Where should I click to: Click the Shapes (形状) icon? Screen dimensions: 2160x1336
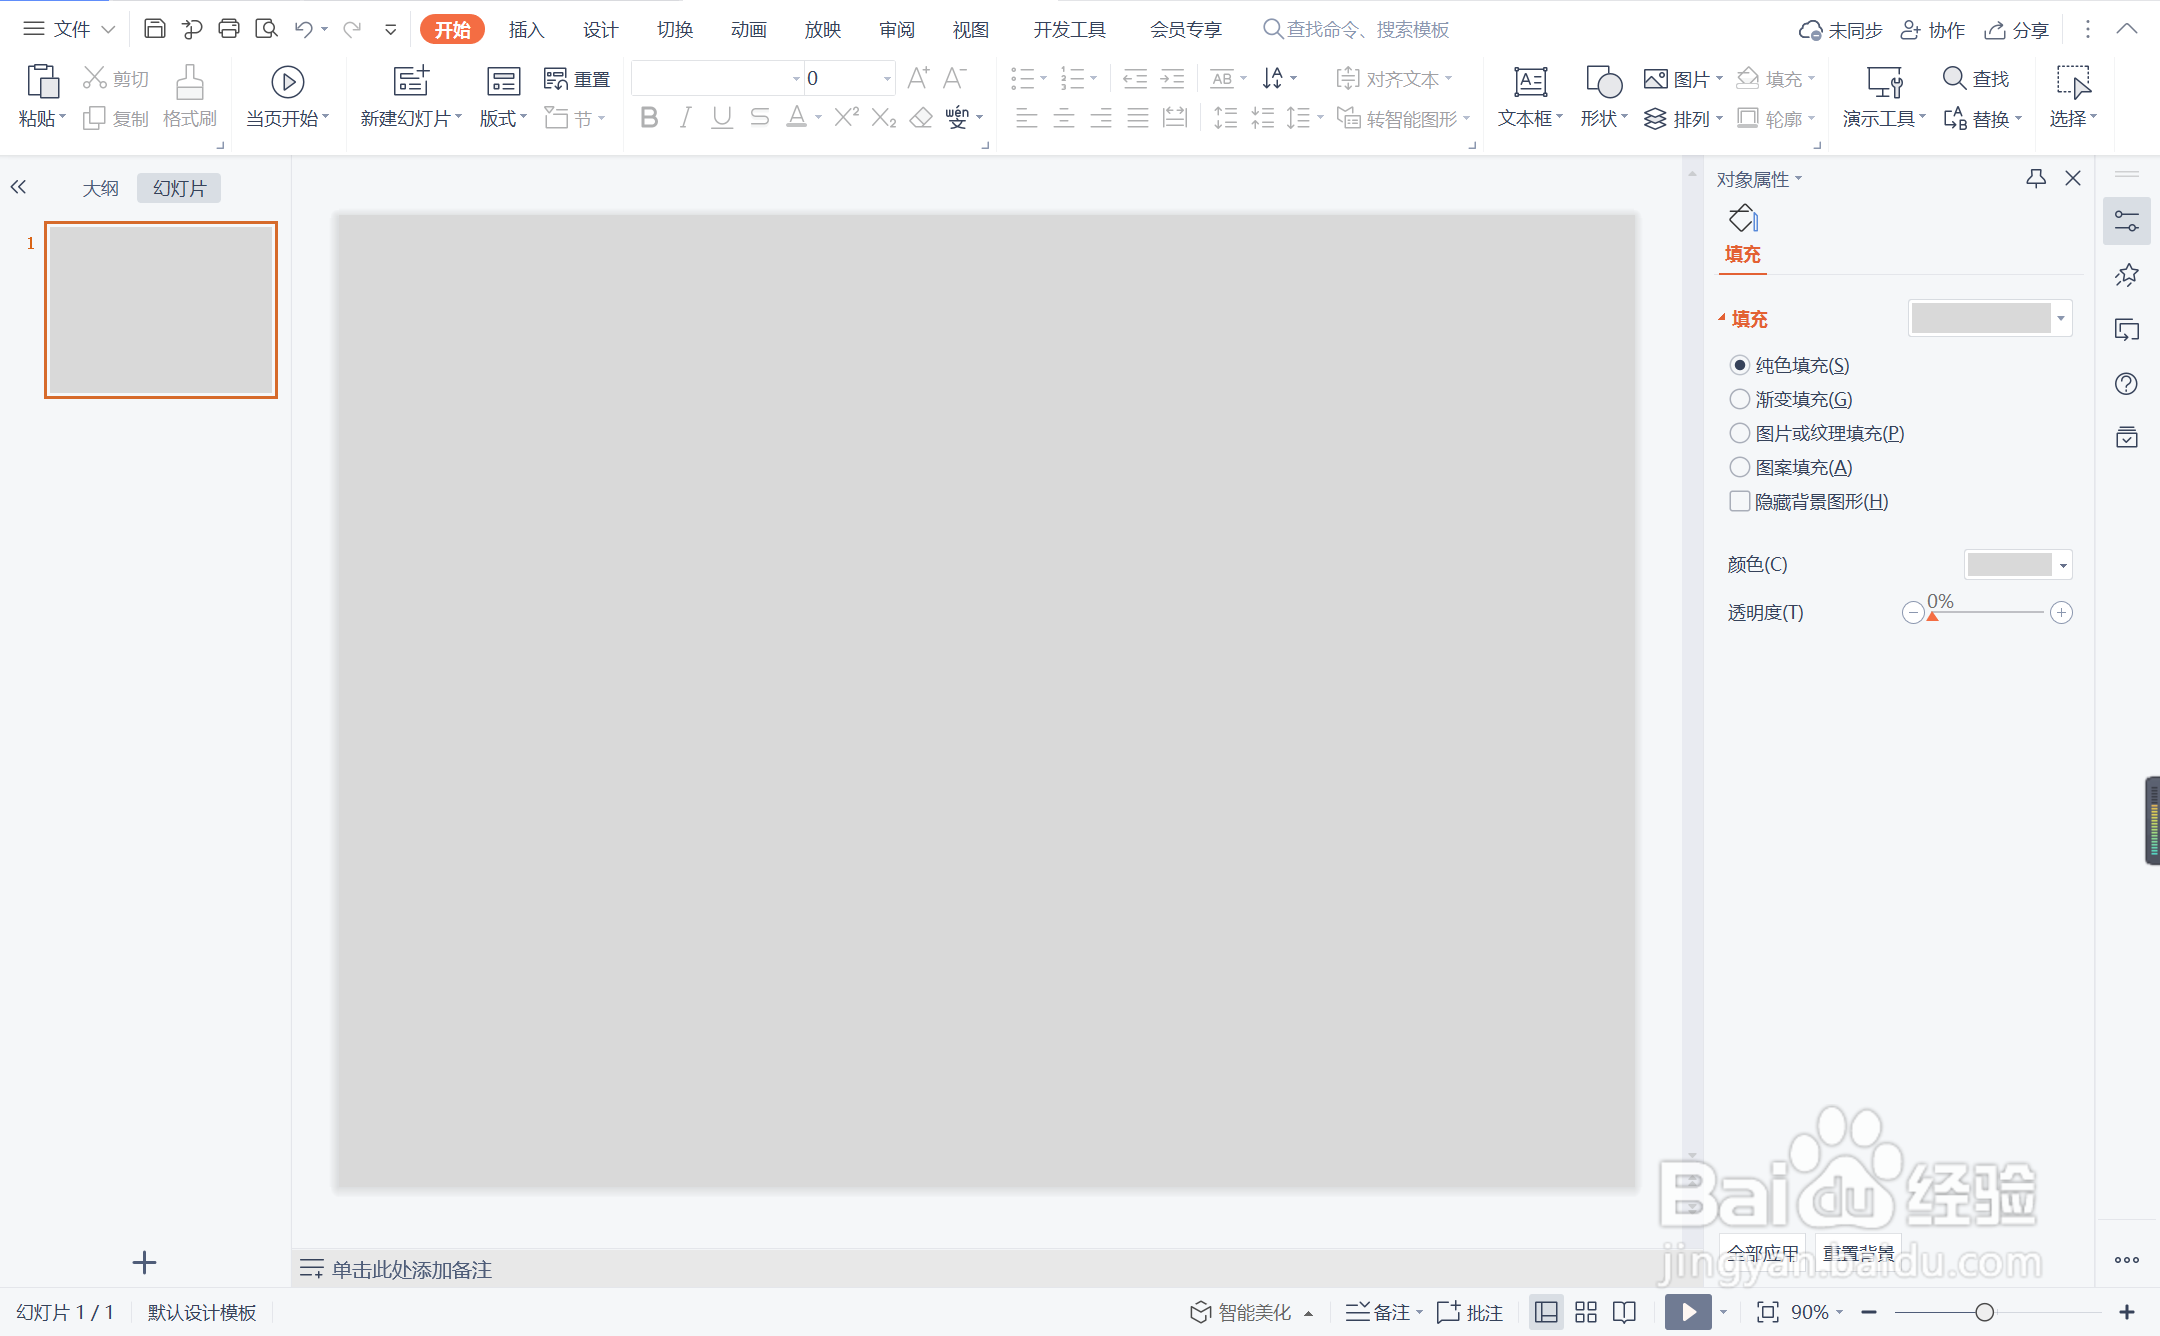point(1603,82)
